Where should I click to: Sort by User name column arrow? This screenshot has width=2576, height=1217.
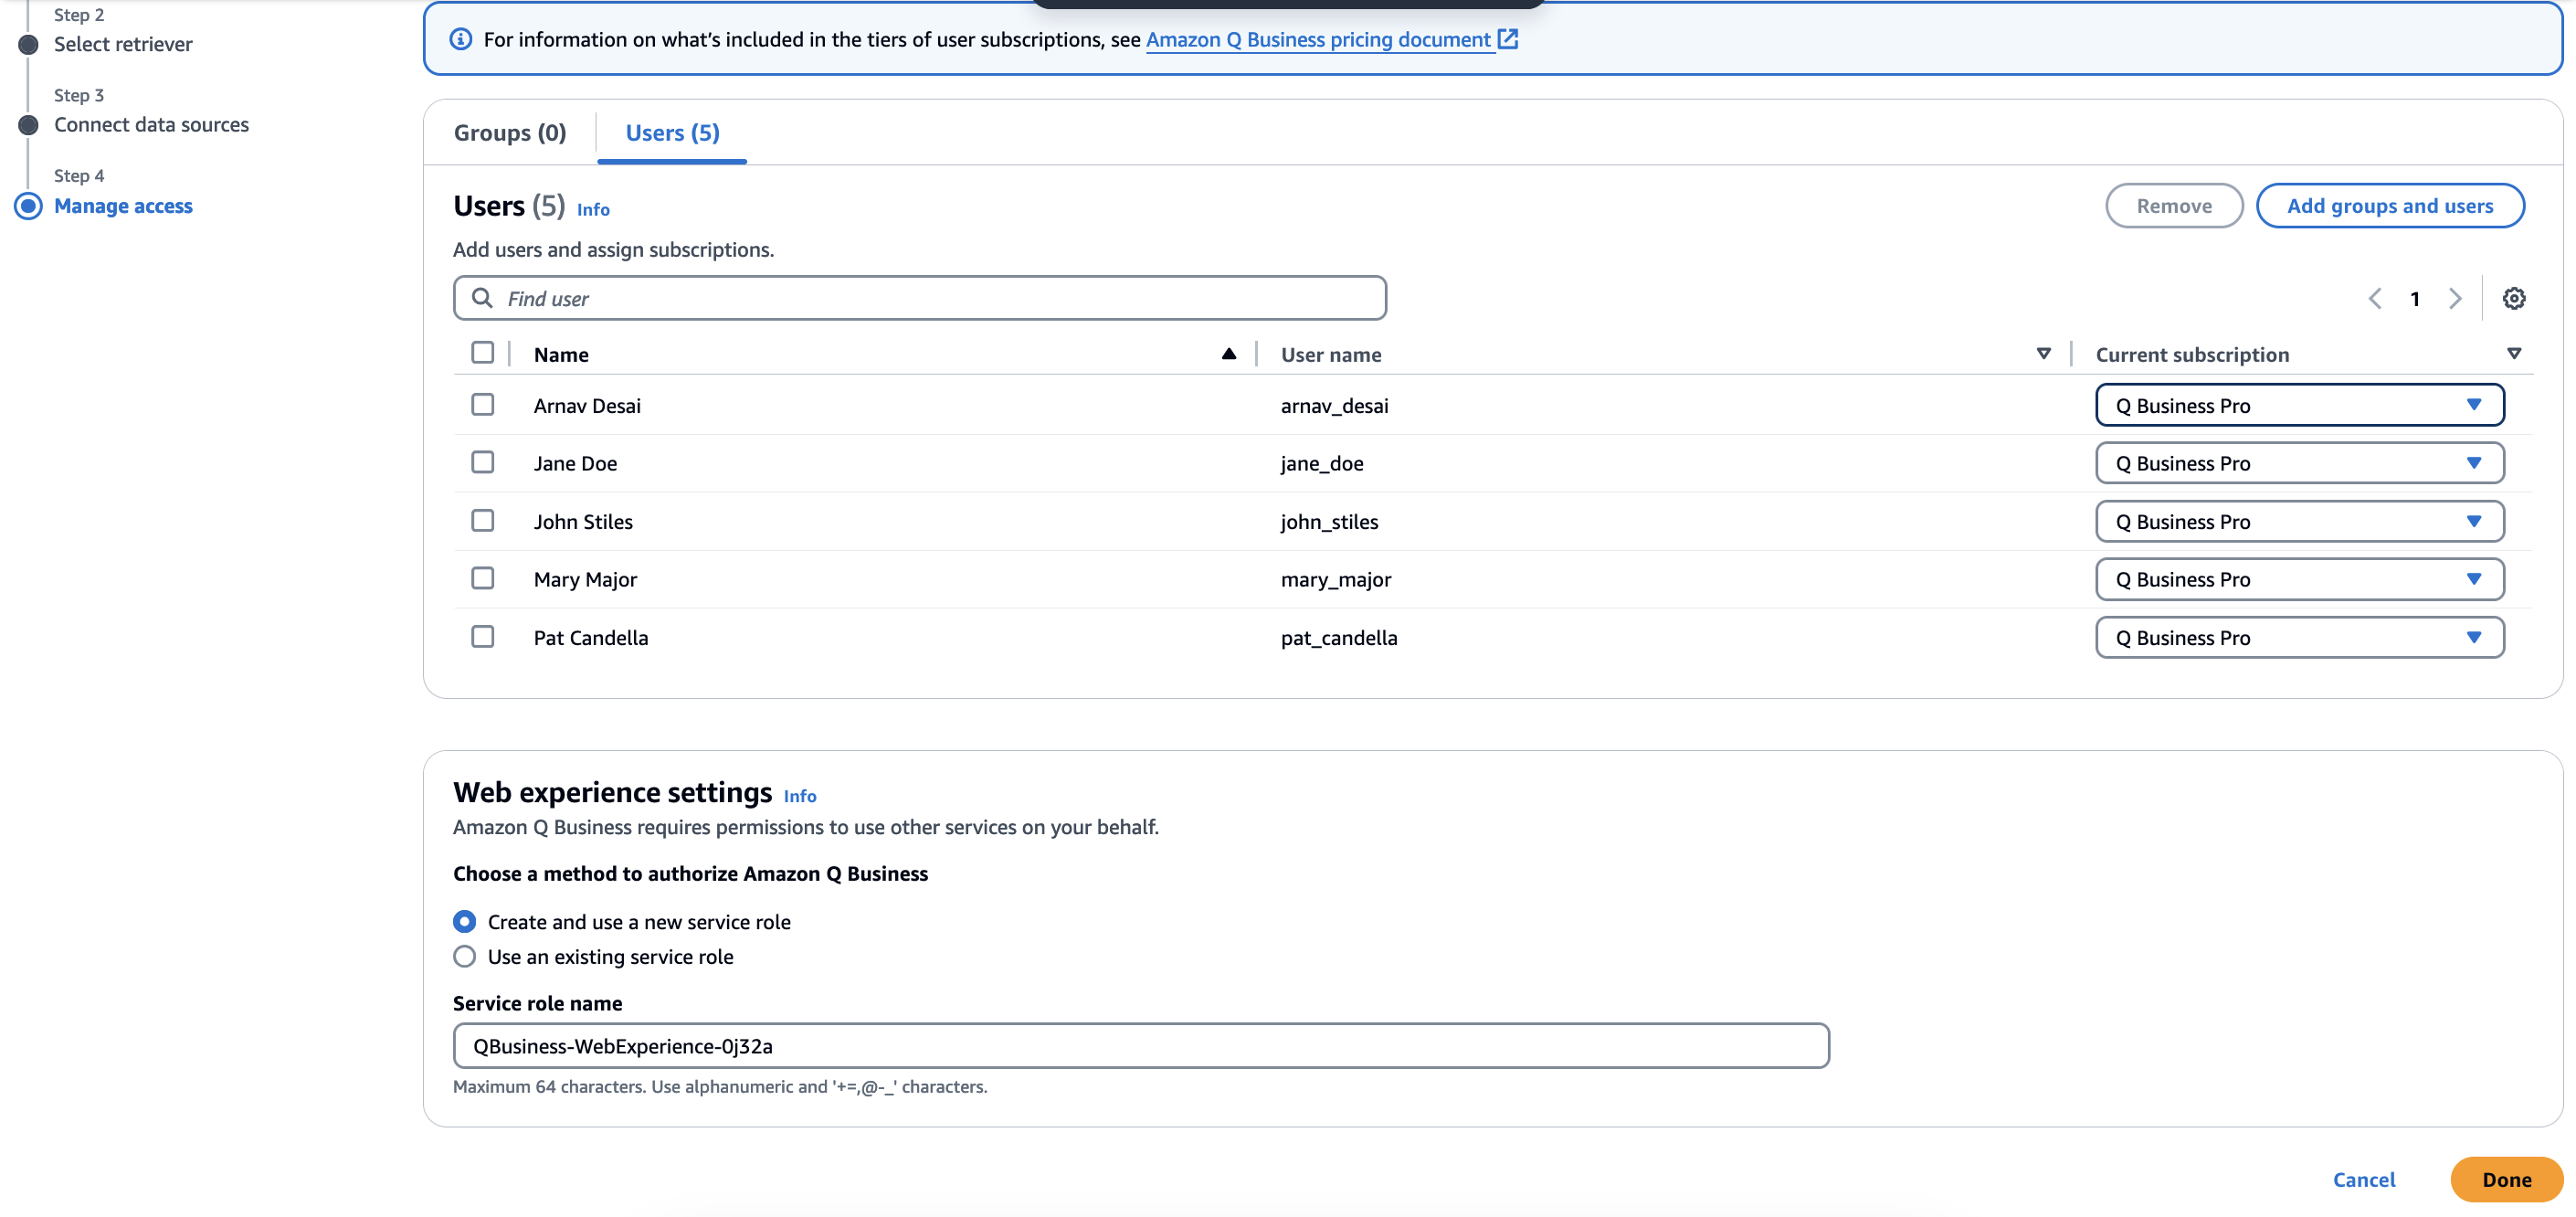(2043, 354)
